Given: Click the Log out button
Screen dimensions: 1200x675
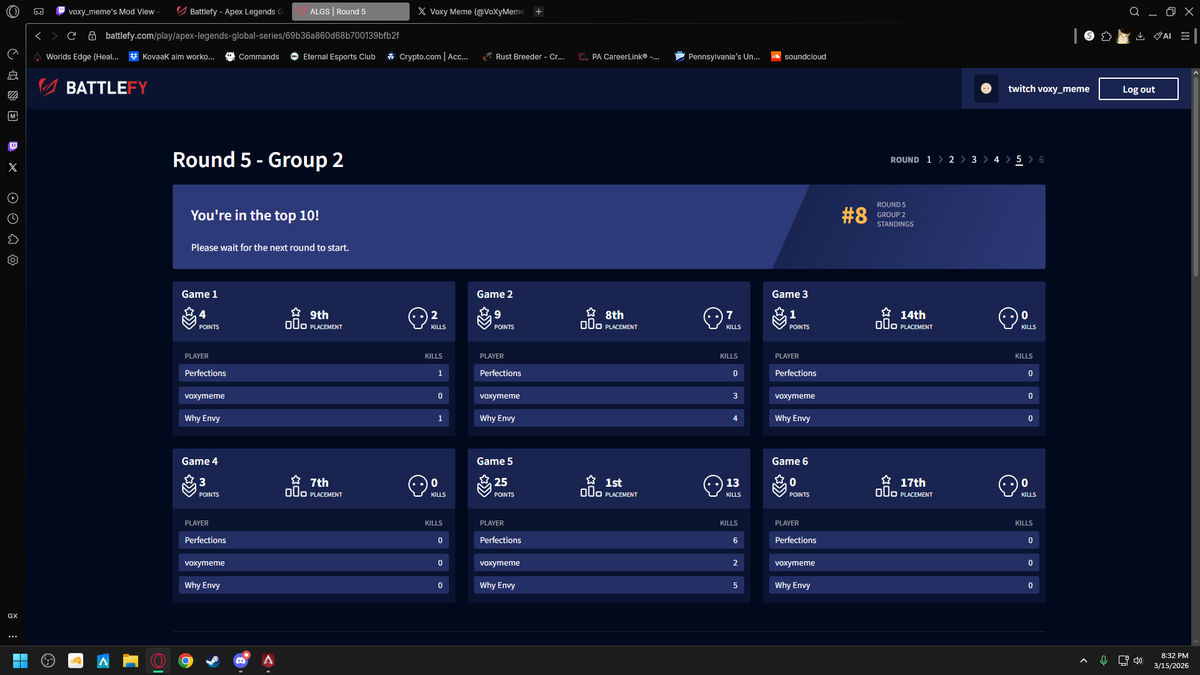Looking at the screenshot, I should (1138, 89).
